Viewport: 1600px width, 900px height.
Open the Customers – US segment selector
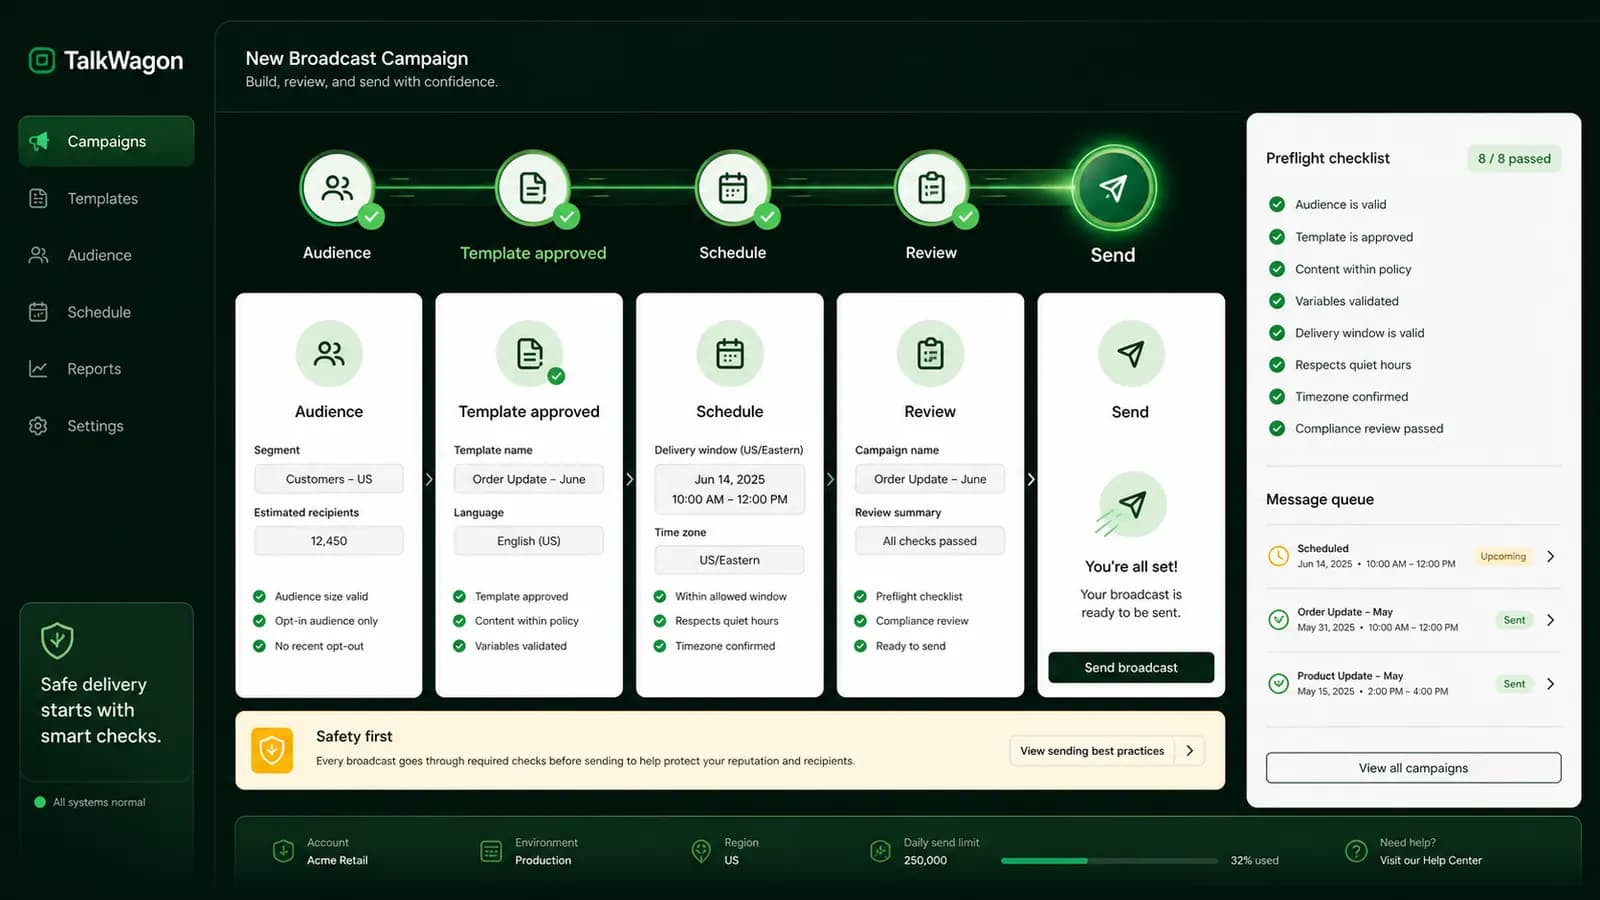tap(329, 479)
